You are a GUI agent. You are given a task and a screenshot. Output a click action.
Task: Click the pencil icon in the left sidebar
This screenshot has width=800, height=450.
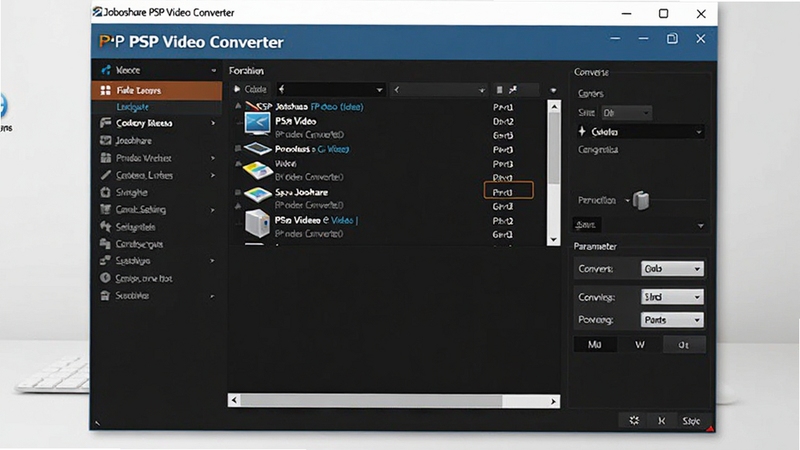click(106, 175)
